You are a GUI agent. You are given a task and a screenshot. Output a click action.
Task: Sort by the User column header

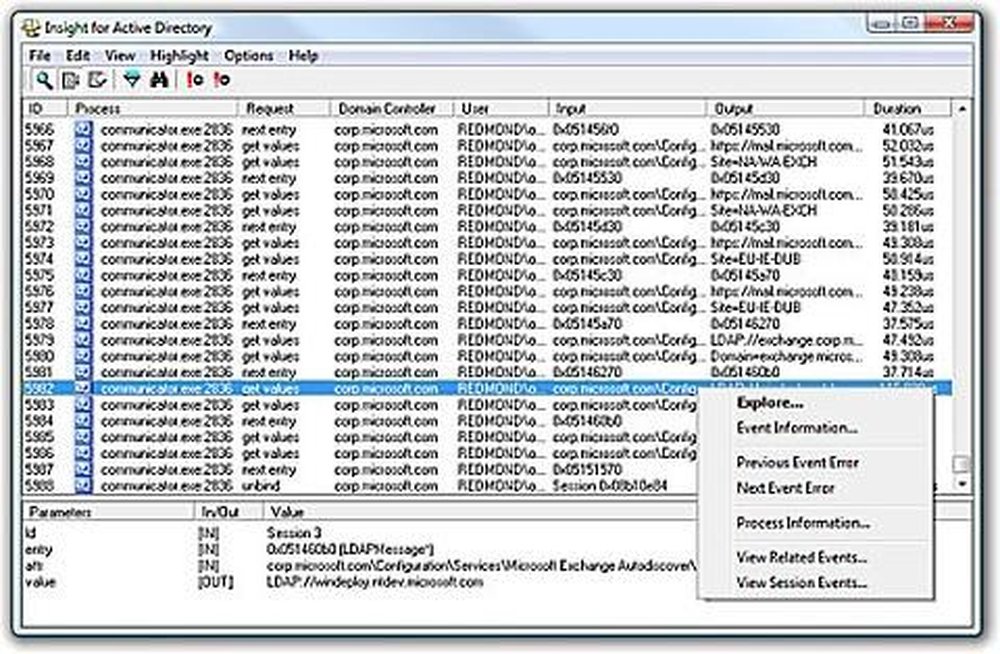tap(501, 108)
